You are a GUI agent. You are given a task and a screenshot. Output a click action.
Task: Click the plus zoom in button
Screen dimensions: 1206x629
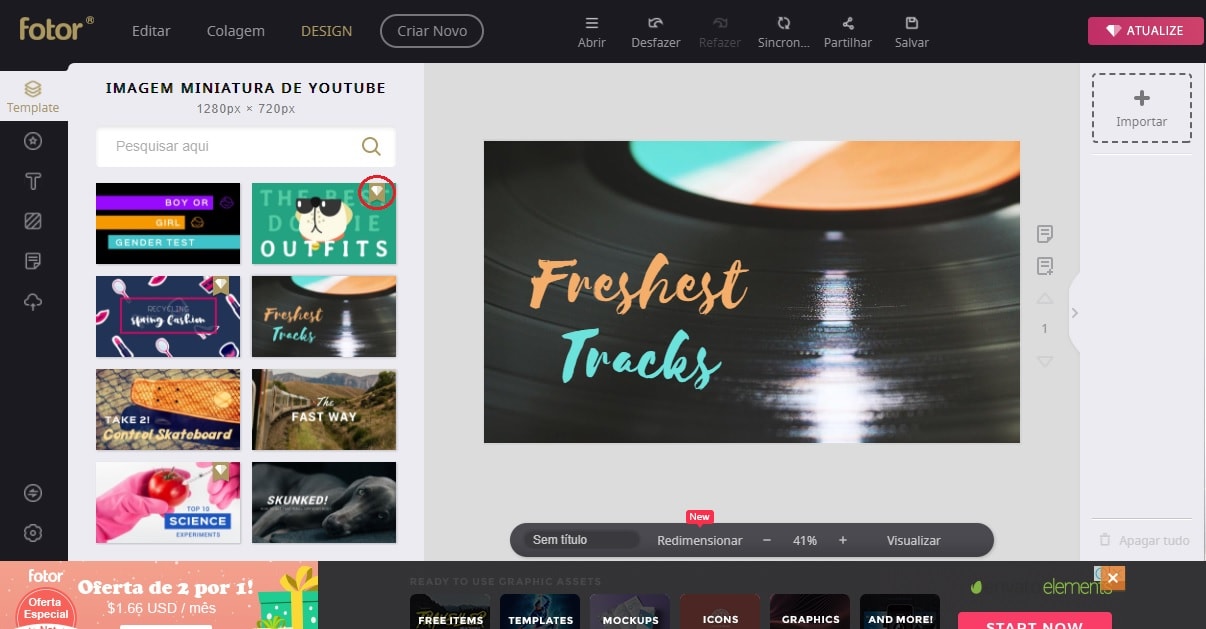843,540
